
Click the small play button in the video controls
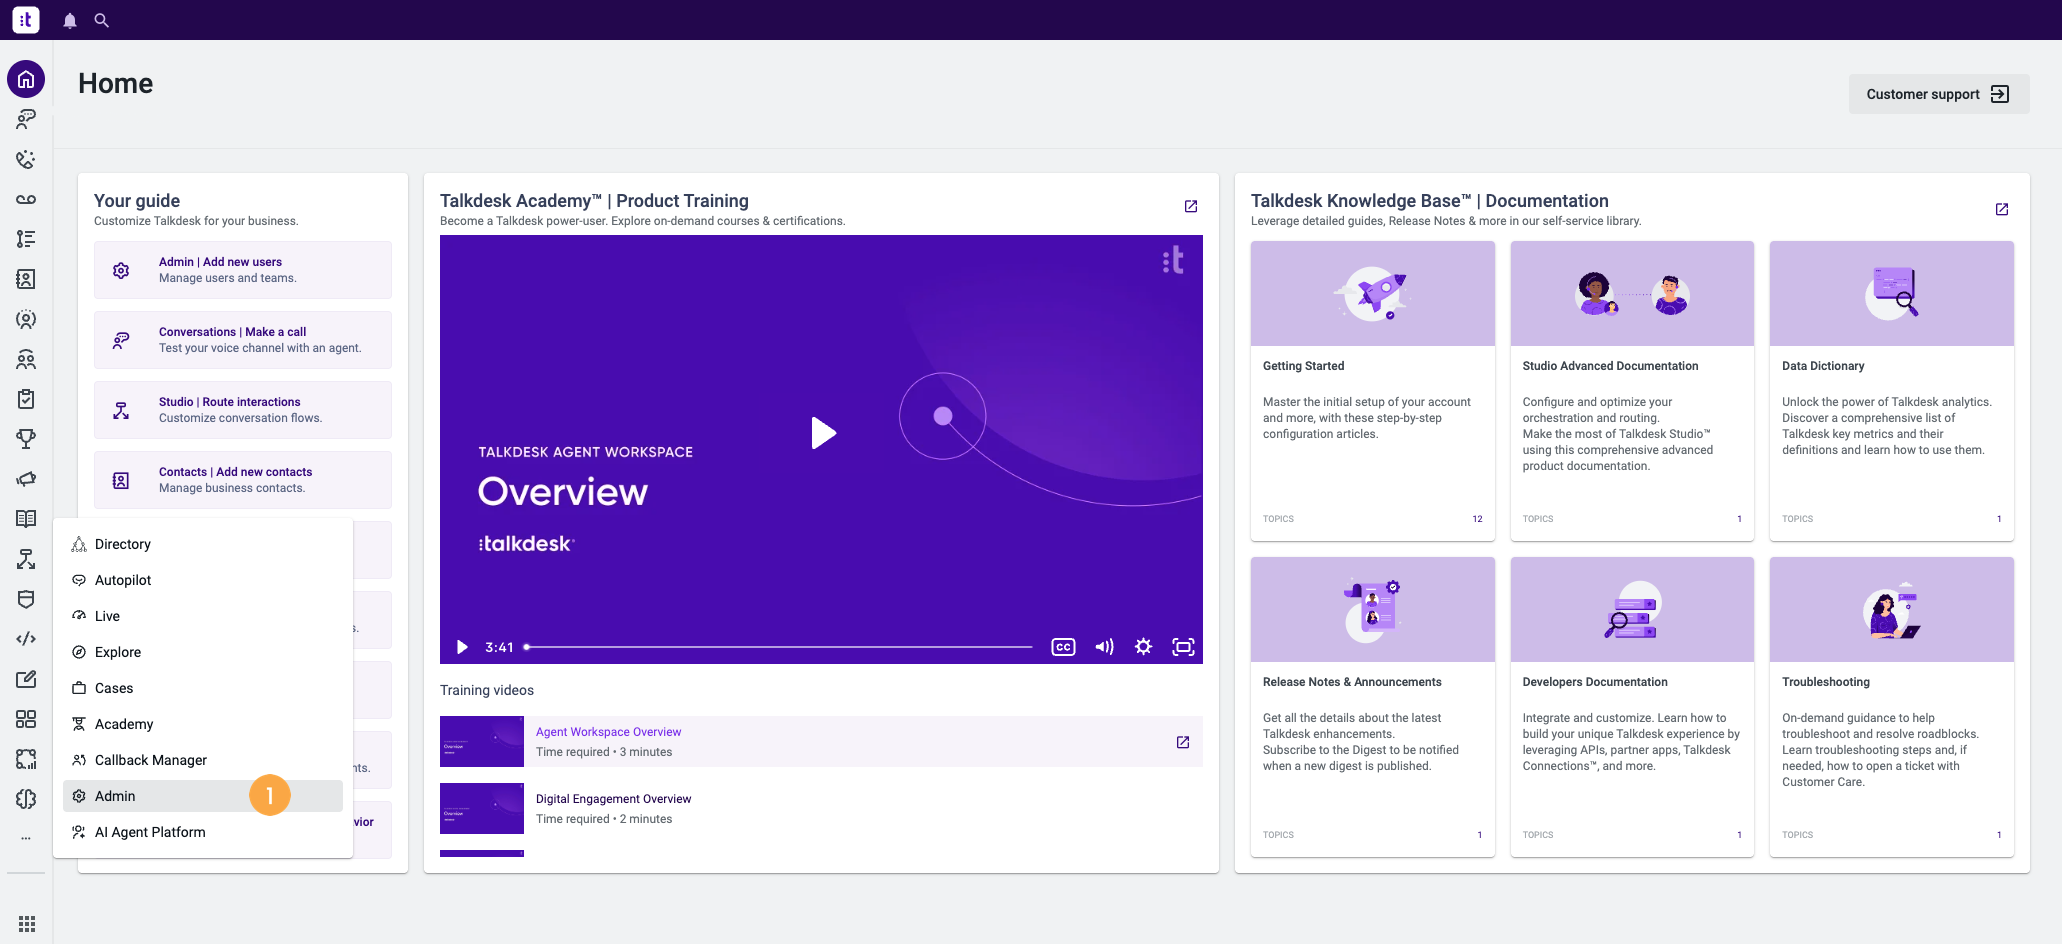[x=462, y=647]
